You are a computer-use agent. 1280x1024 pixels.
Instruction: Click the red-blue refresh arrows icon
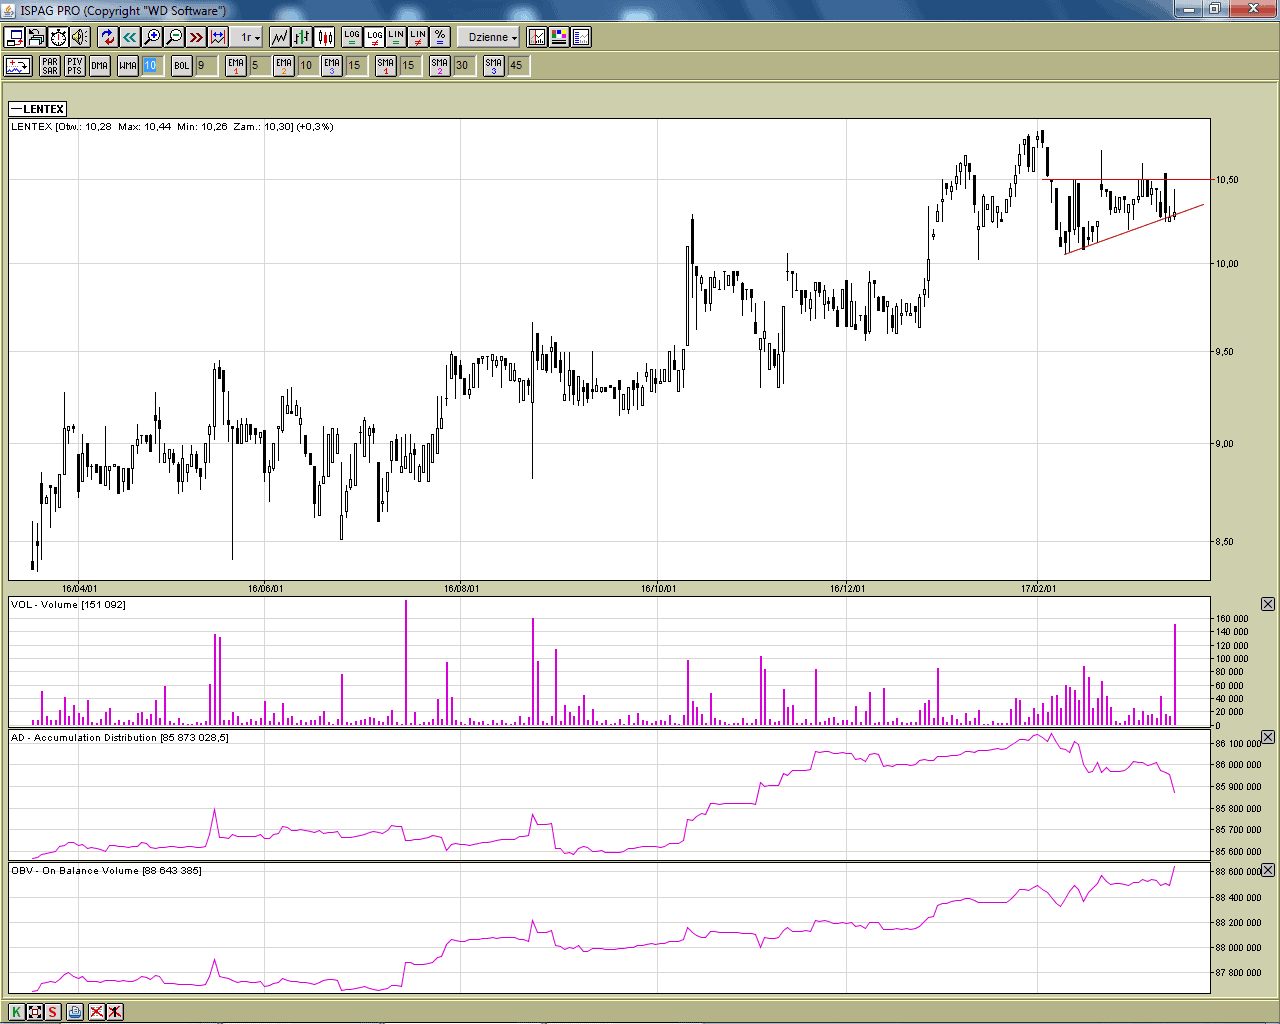point(107,37)
